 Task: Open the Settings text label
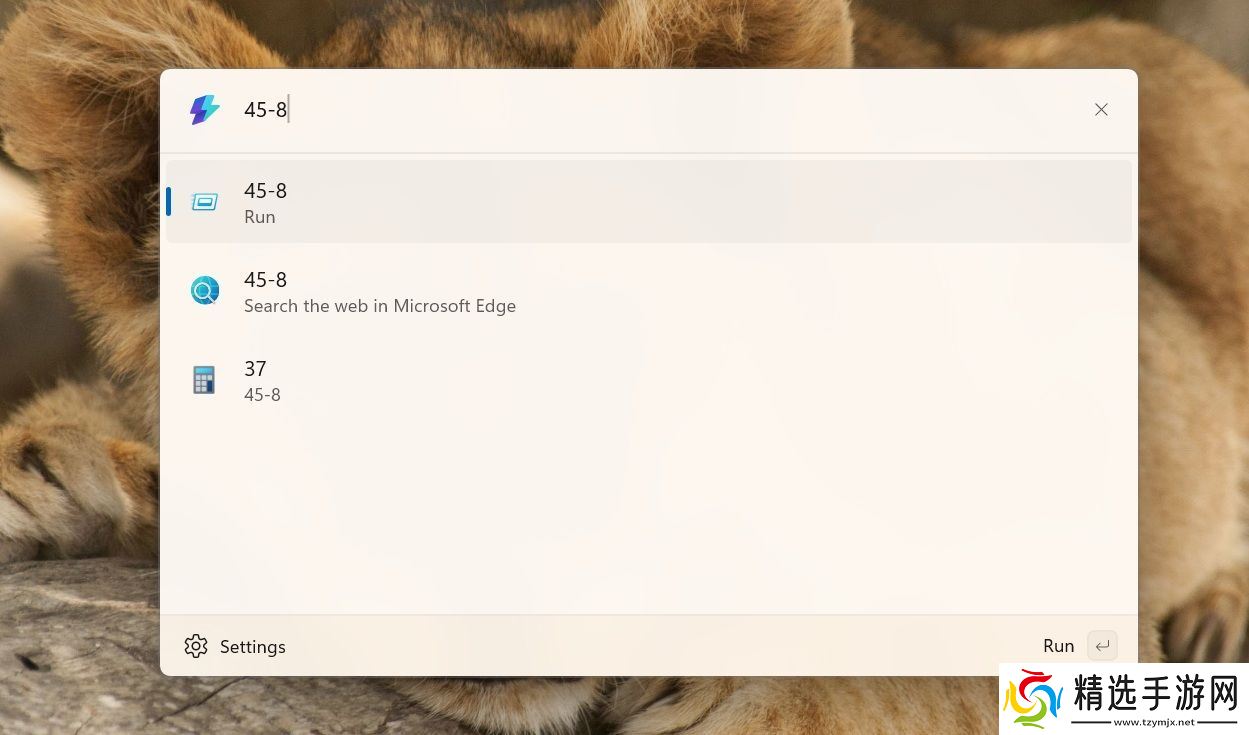click(x=253, y=647)
